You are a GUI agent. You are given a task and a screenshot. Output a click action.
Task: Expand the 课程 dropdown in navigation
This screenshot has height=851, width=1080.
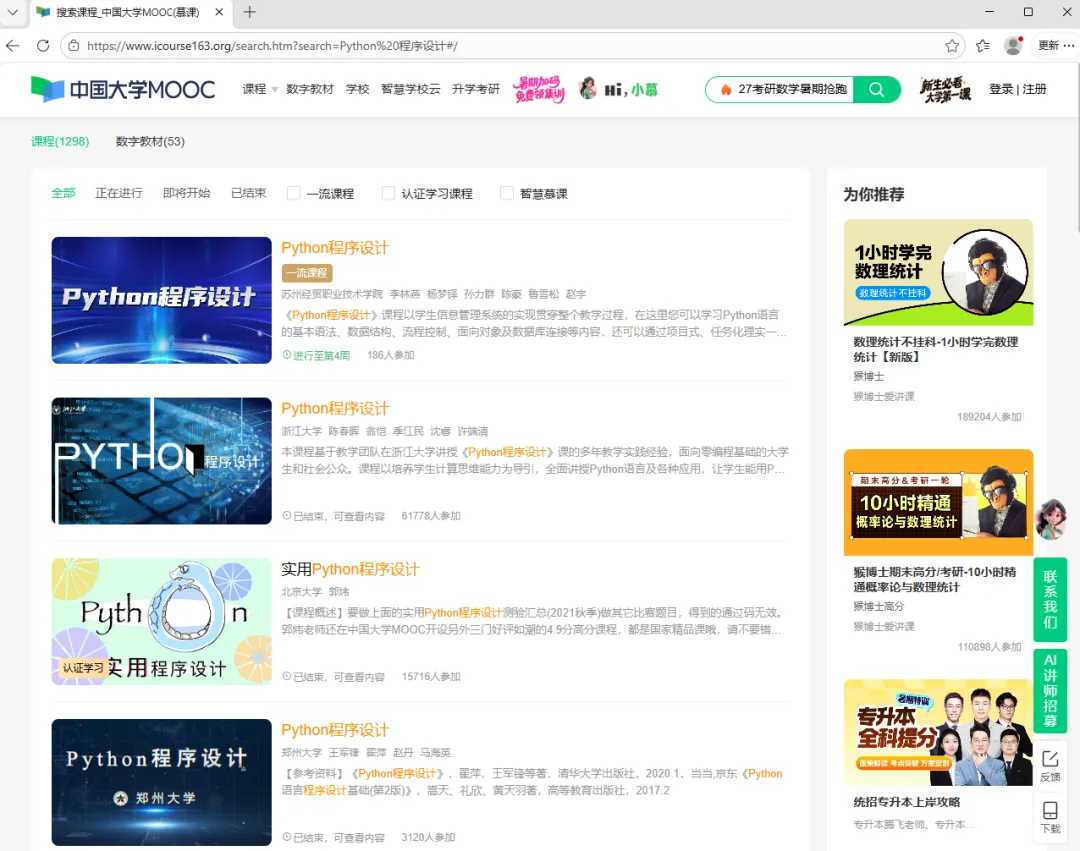[x=260, y=90]
